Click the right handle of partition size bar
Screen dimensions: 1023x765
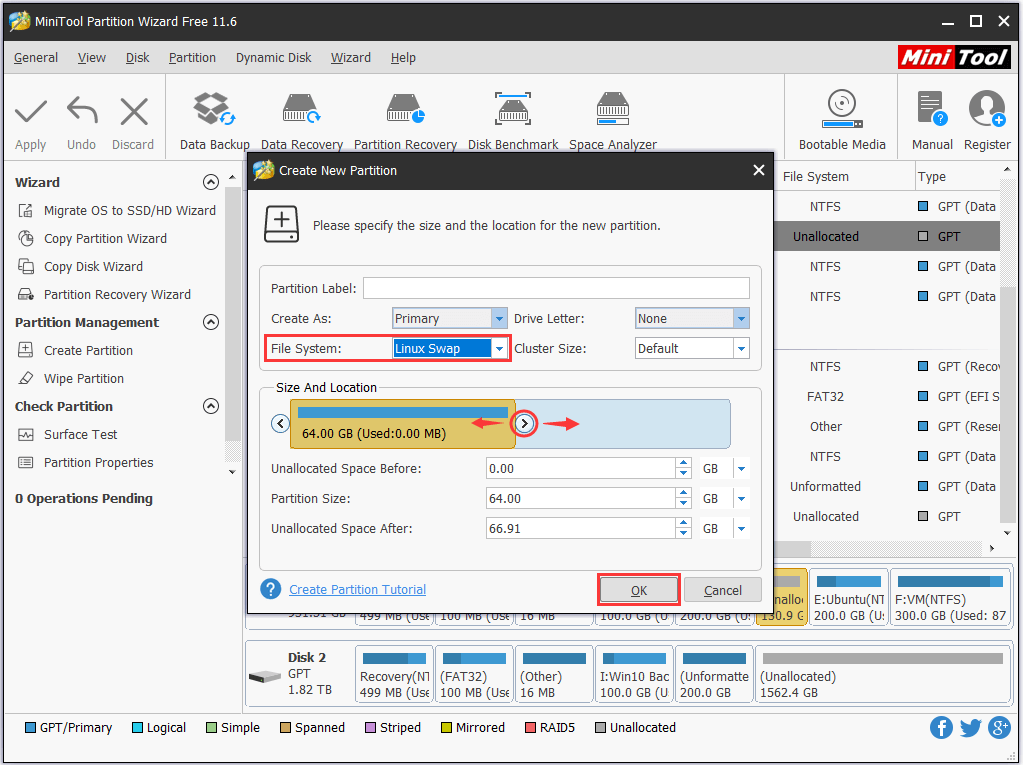pos(524,423)
